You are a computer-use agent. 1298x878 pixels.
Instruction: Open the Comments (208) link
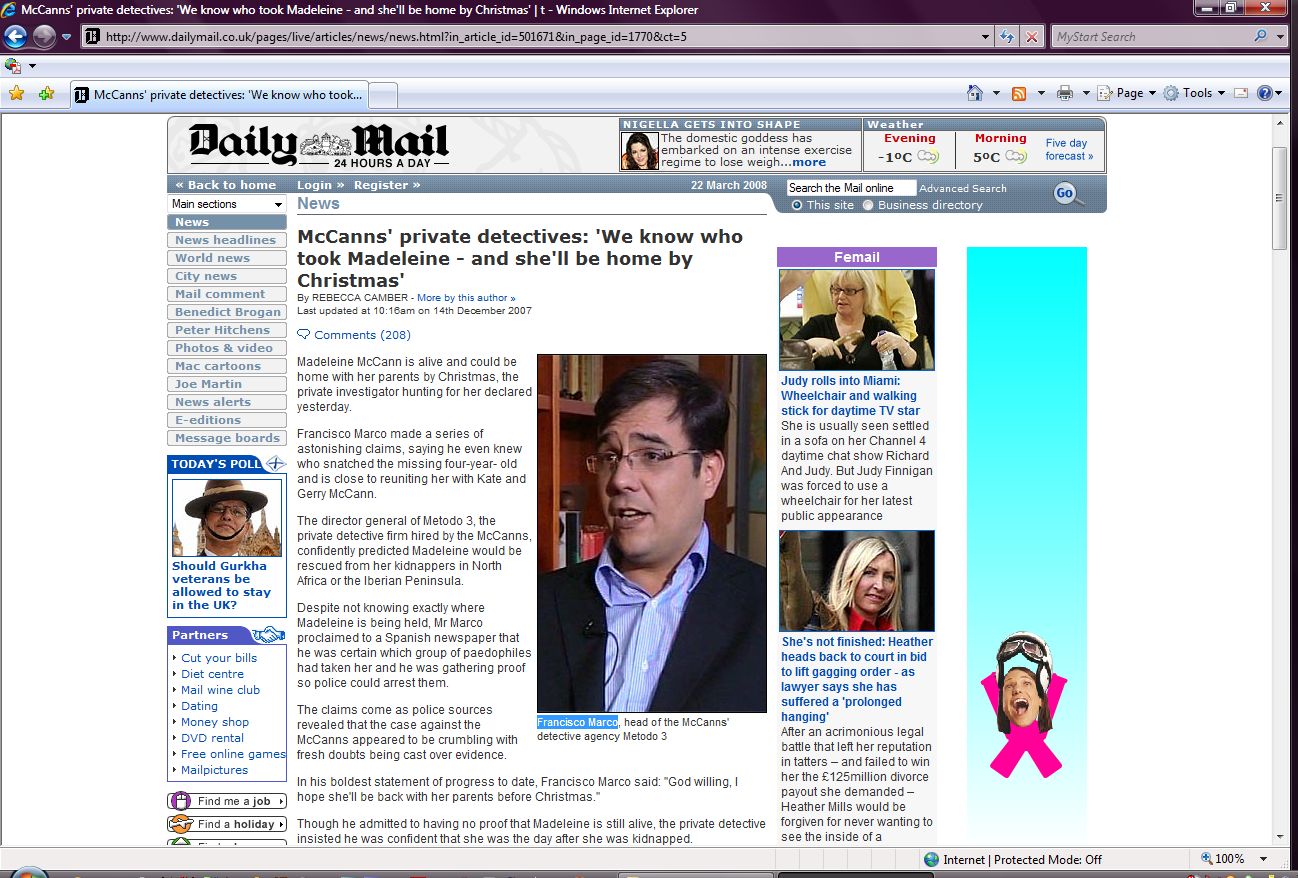point(361,335)
